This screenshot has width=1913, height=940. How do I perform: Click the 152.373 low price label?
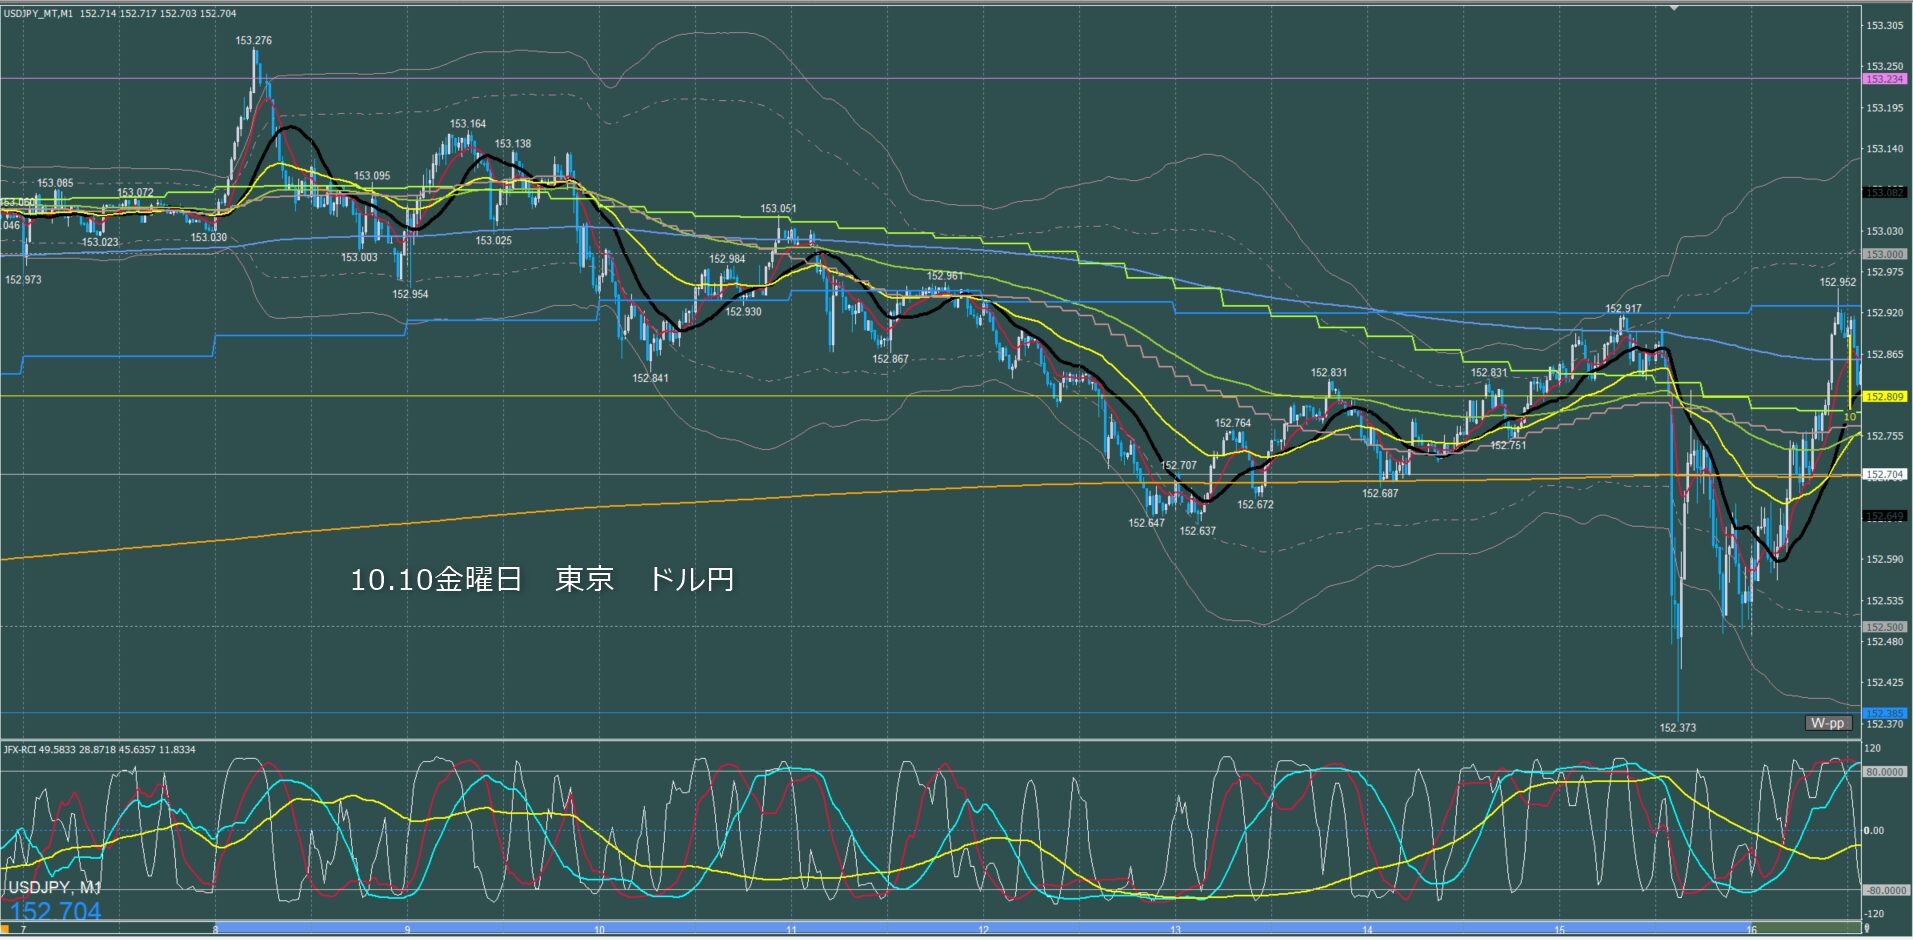point(1677,728)
